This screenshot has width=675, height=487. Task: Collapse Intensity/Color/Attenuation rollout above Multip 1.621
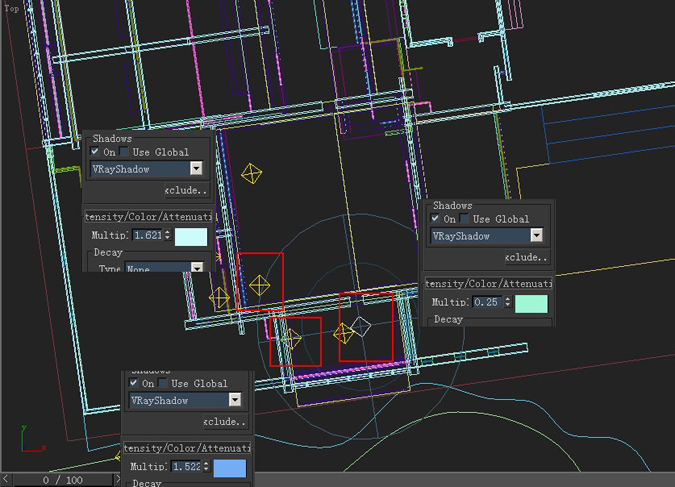pyautogui.click(x=149, y=216)
